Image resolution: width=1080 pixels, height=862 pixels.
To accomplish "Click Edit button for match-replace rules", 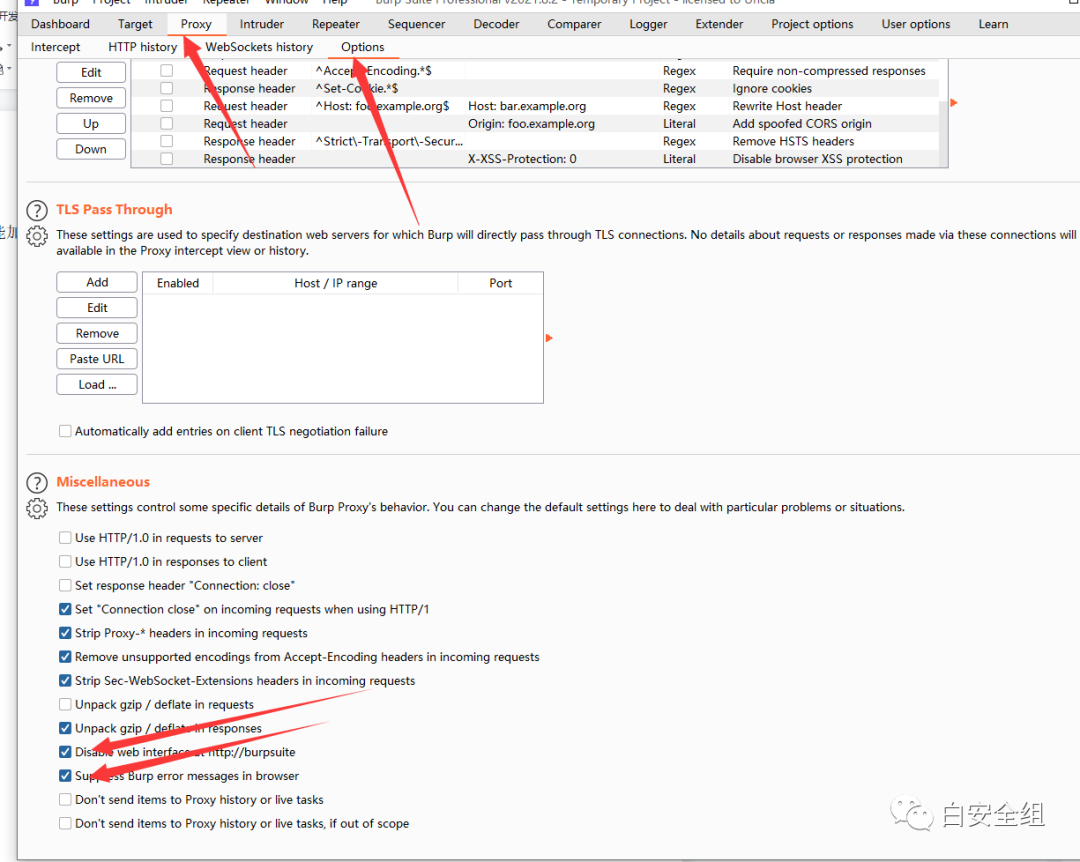I will click(91, 72).
